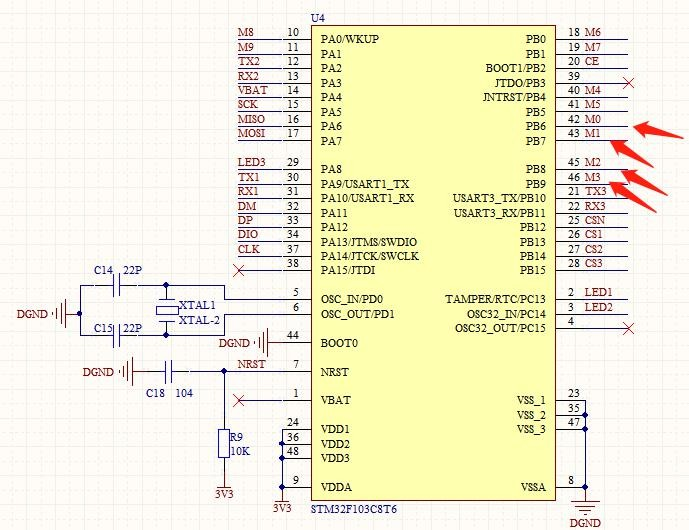
Task: Select the M6 net label
Action: [x=593, y=33]
